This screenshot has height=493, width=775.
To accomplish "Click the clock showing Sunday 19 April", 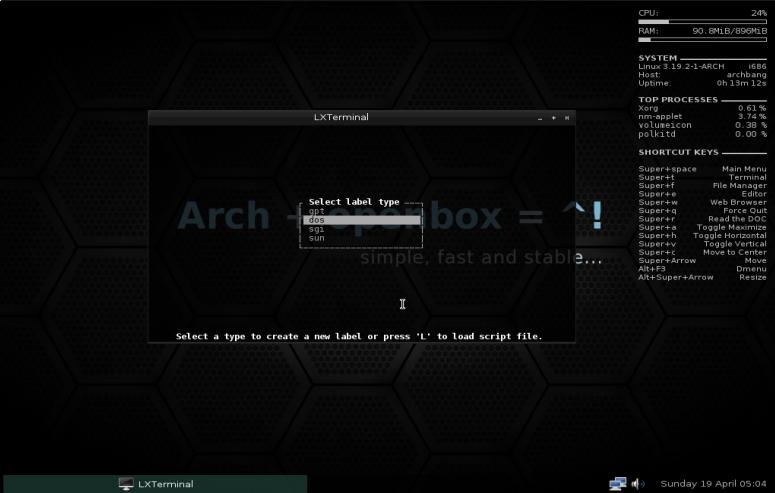I will [713, 484].
